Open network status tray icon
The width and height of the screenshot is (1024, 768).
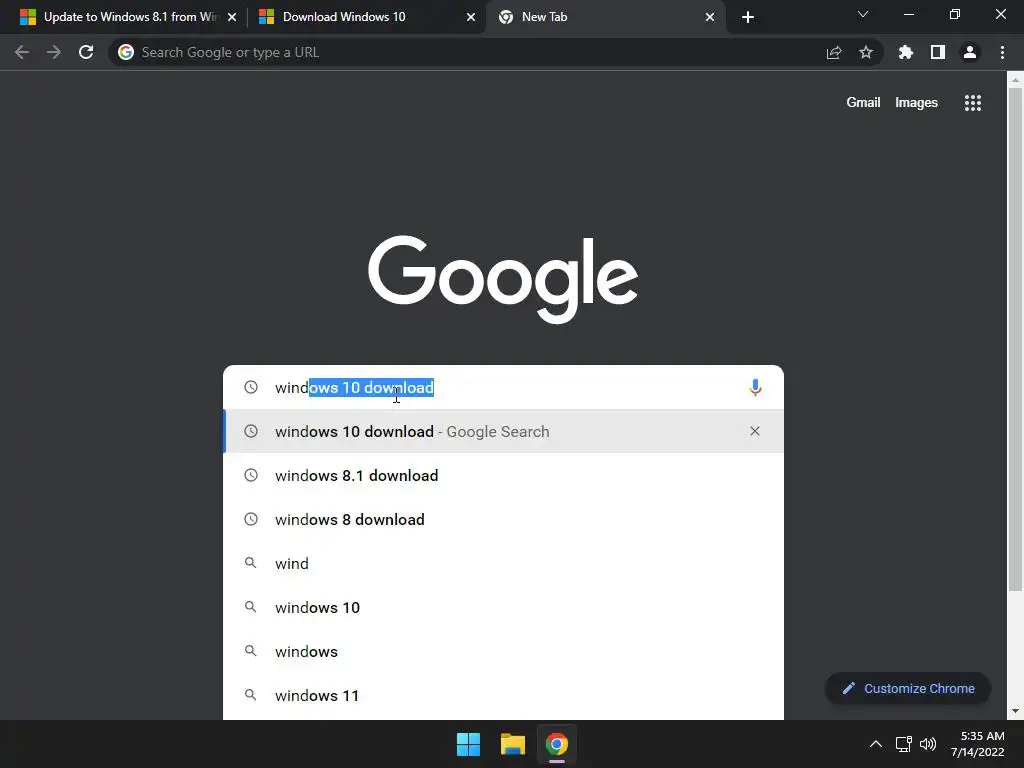pyautogui.click(x=903, y=744)
